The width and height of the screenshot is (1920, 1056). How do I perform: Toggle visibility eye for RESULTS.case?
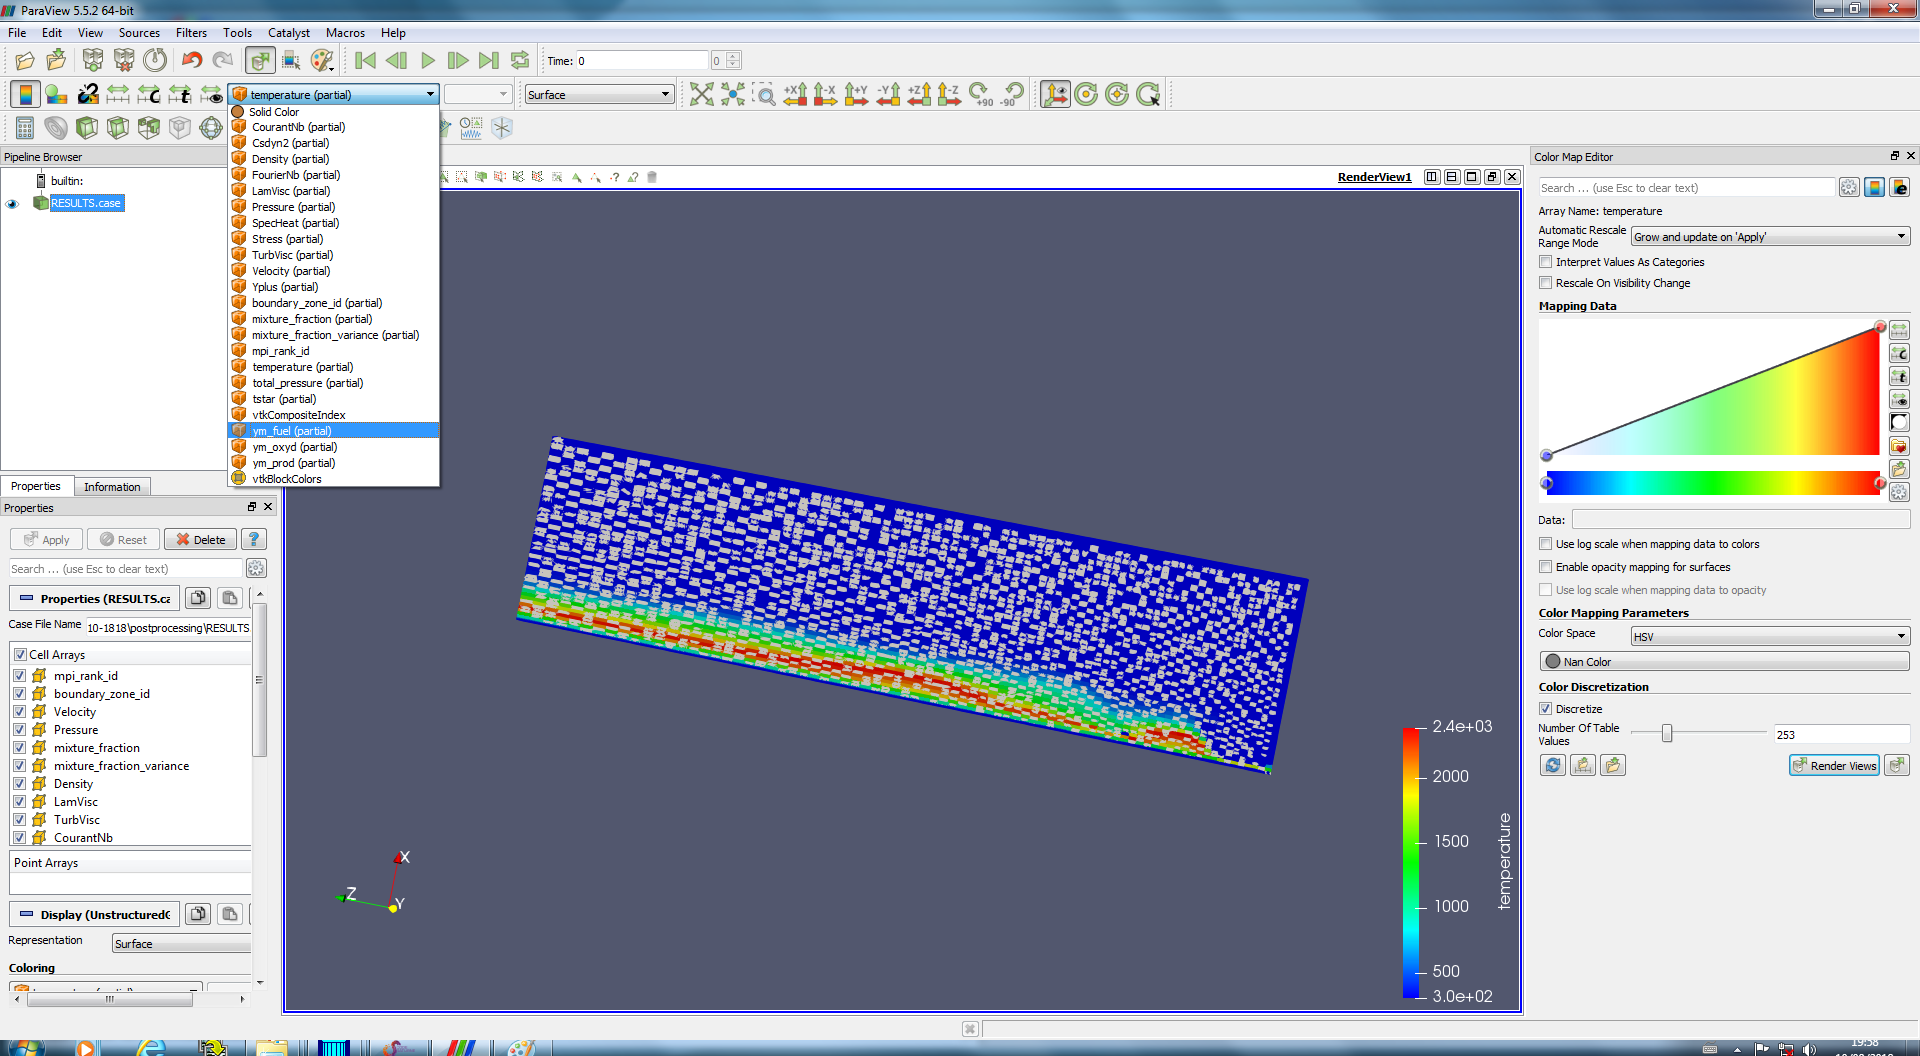13,204
